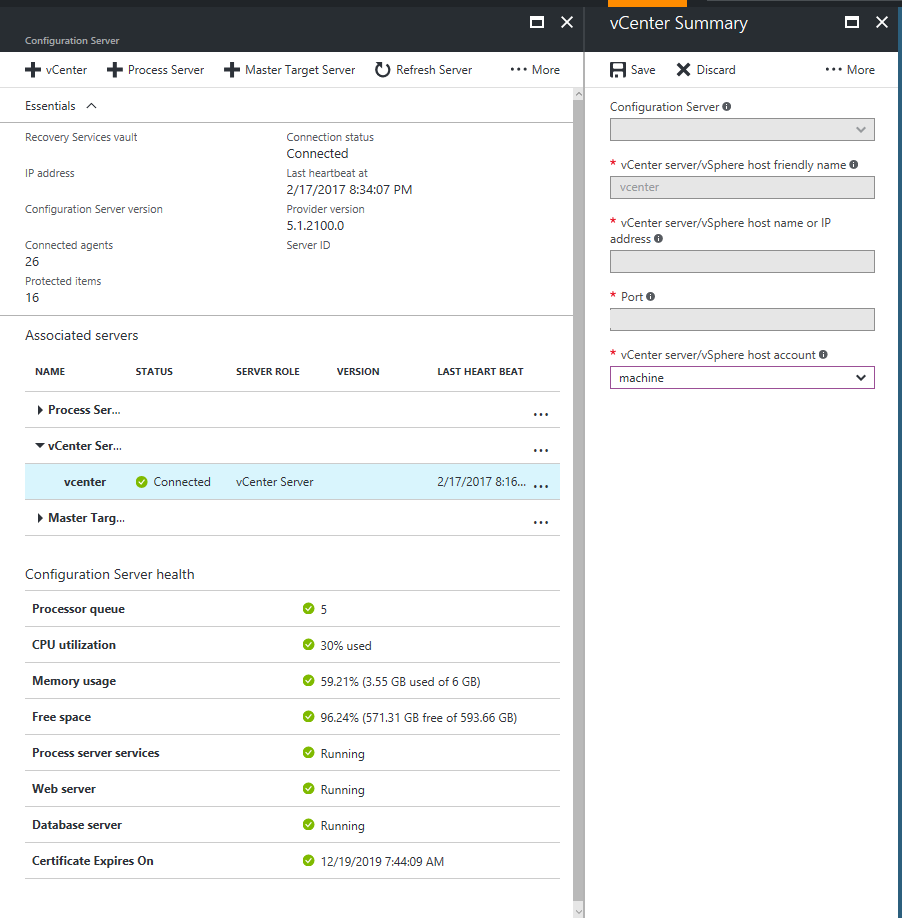The height and width of the screenshot is (918, 902).
Task: Open the host account dropdown showing machine
Action: [742, 378]
